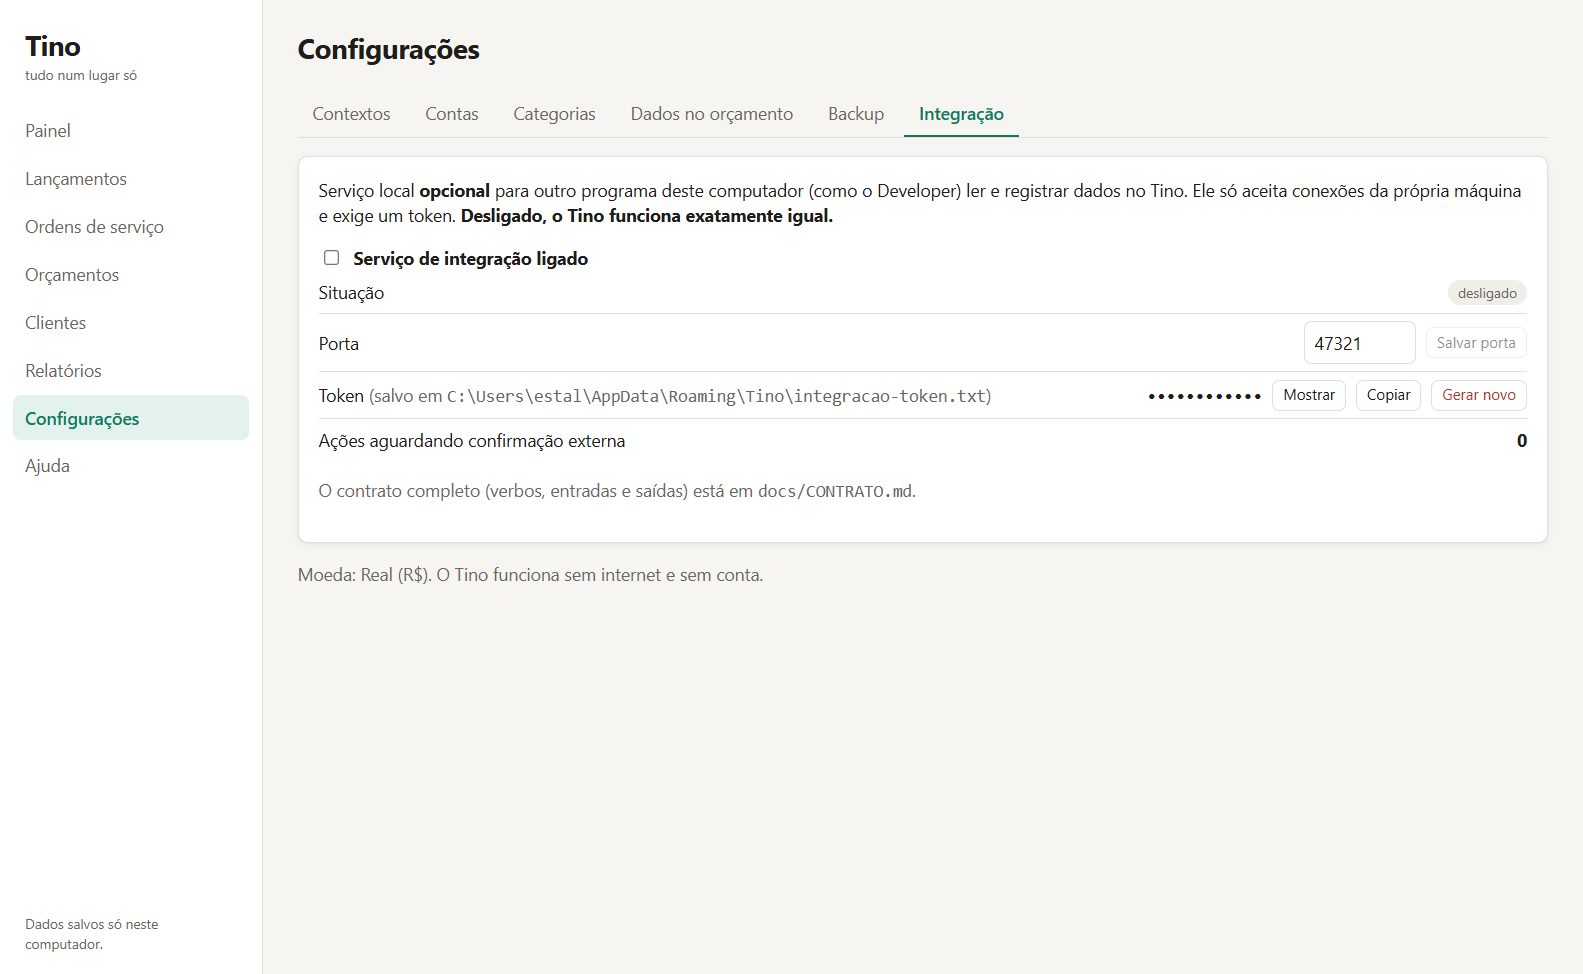Copy the token with Copiar
1583x974 pixels.
click(x=1388, y=395)
